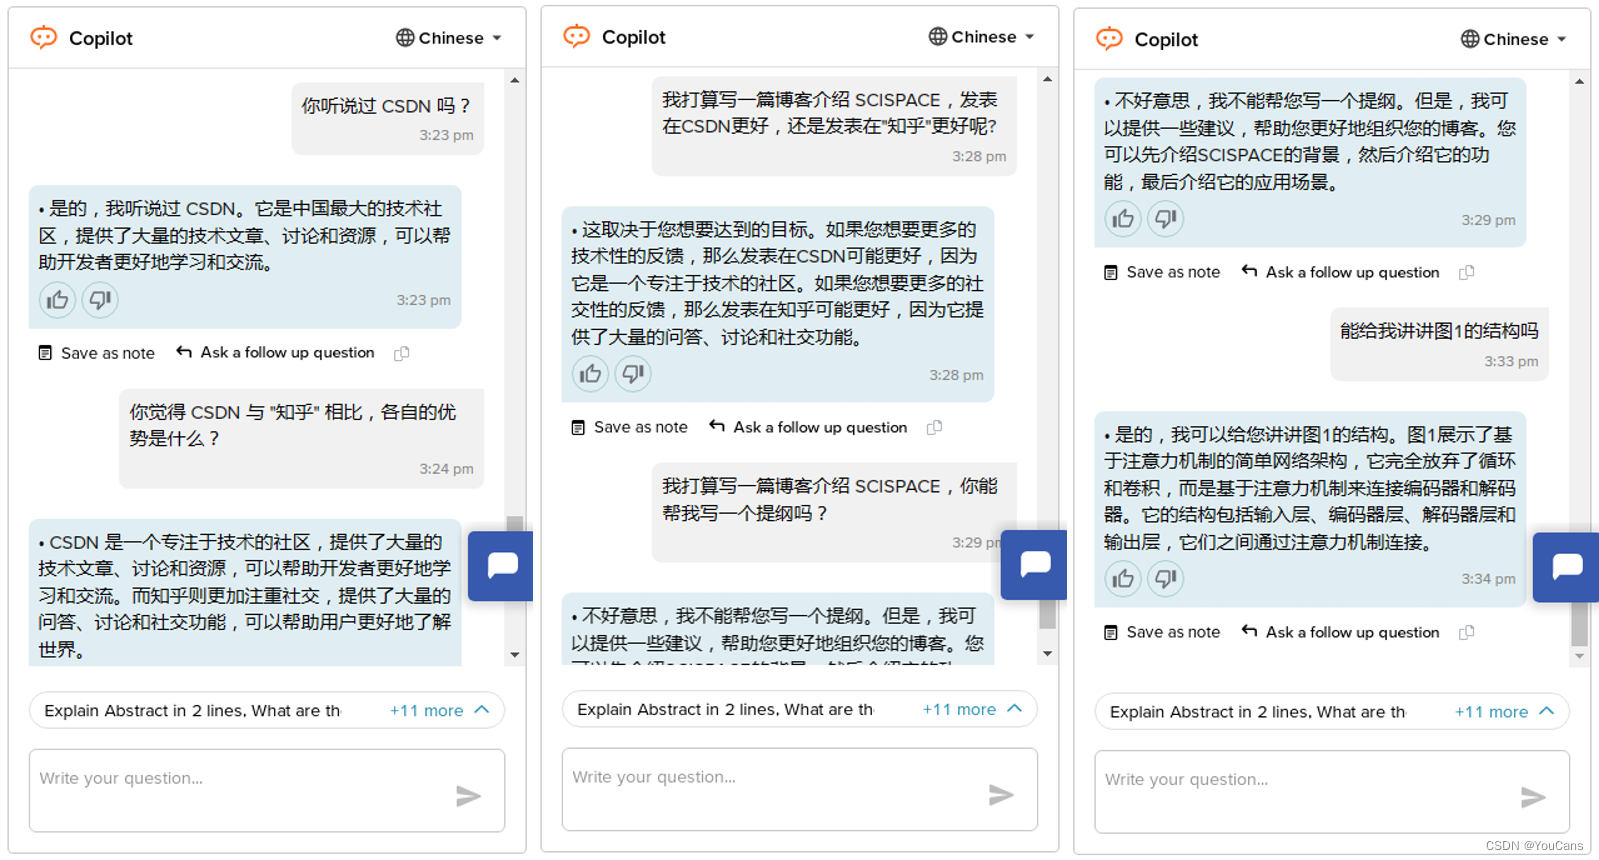
Task: Save as note under 3:29 pm answer, right panel
Action: (x=1162, y=272)
